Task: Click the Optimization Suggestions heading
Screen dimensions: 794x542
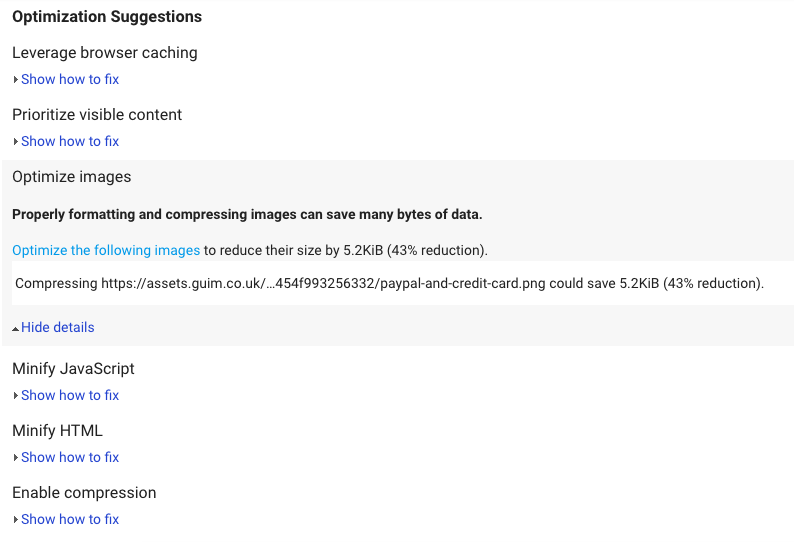Action: click(x=107, y=17)
